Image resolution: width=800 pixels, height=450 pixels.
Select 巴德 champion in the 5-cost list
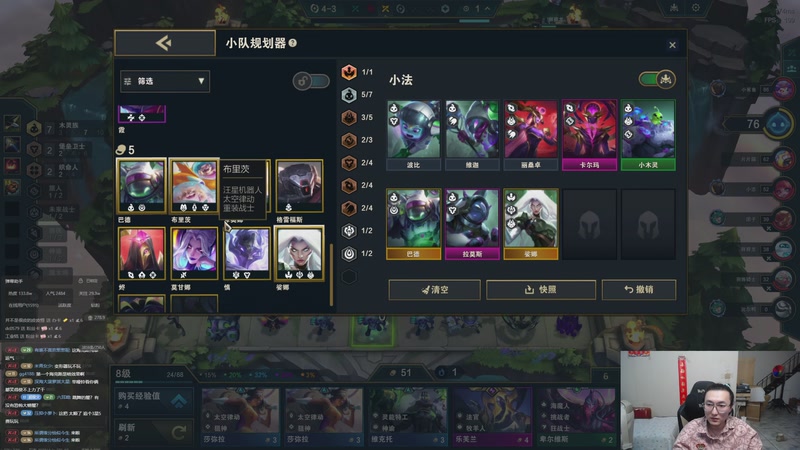point(142,186)
